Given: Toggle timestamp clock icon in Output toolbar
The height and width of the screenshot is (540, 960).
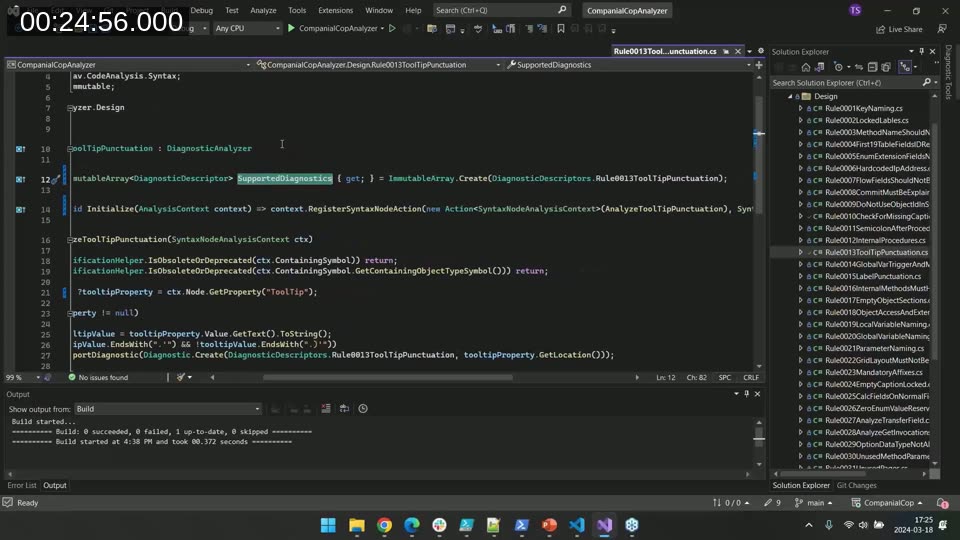Looking at the screenshot, I should coord(363,408).
